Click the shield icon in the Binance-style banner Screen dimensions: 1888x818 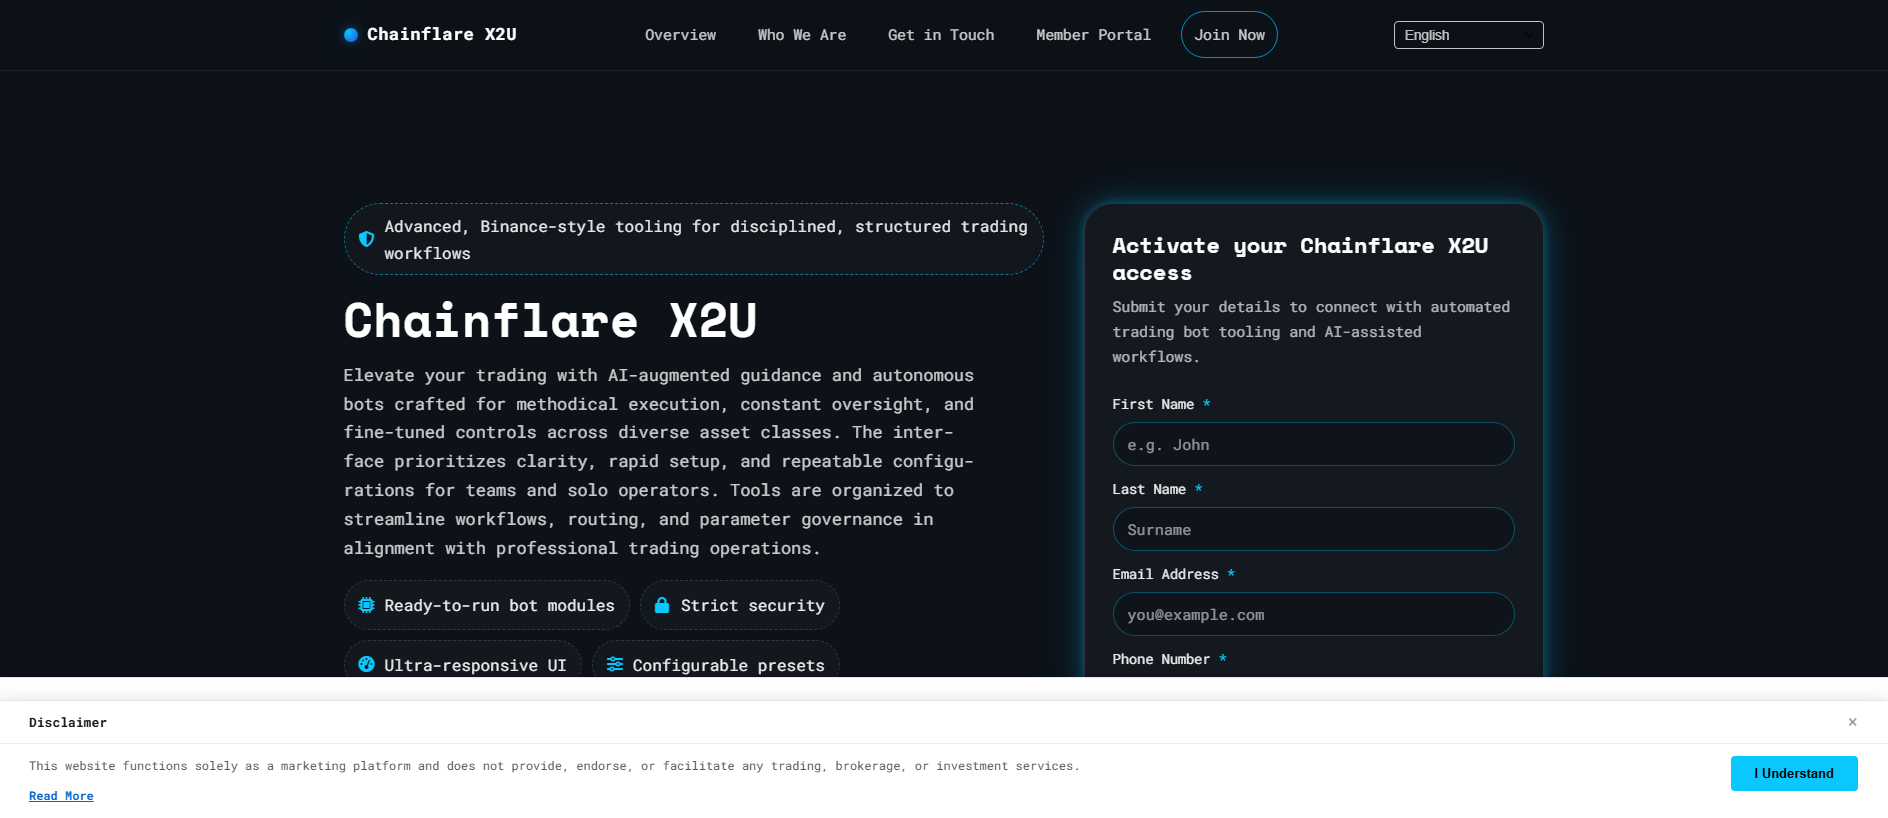[367, 239]
